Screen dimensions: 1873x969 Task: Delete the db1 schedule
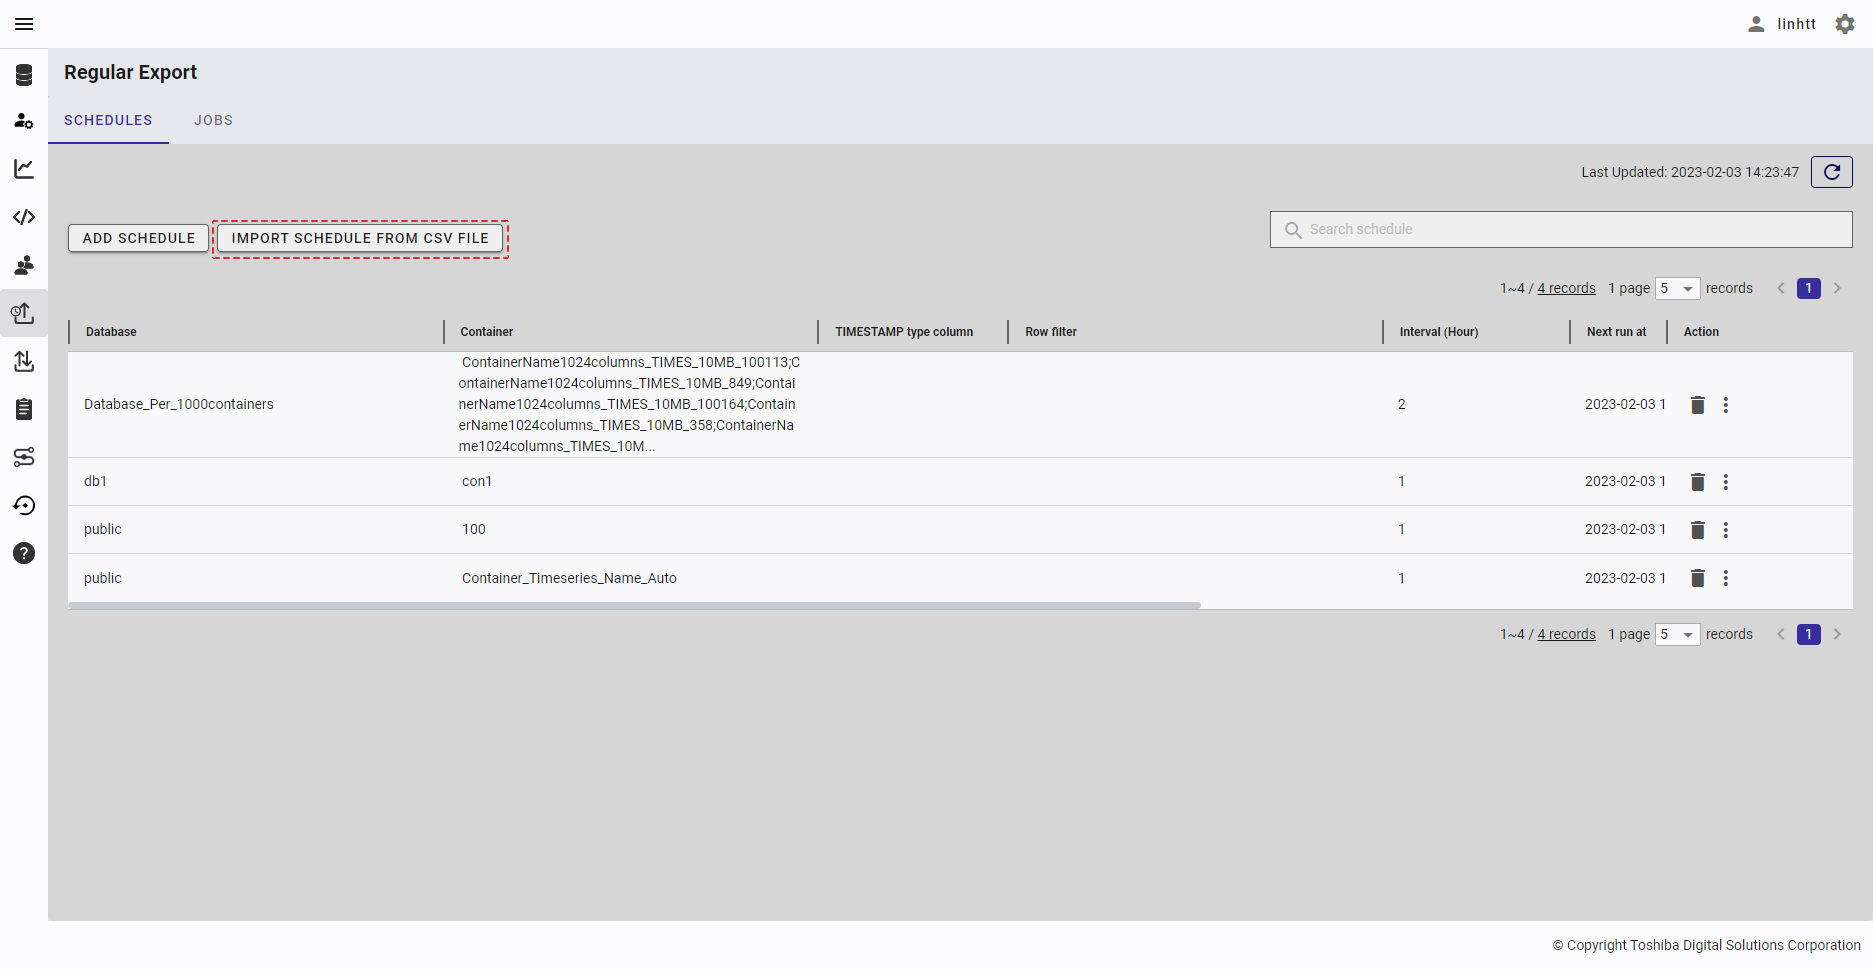(1697, 482)
